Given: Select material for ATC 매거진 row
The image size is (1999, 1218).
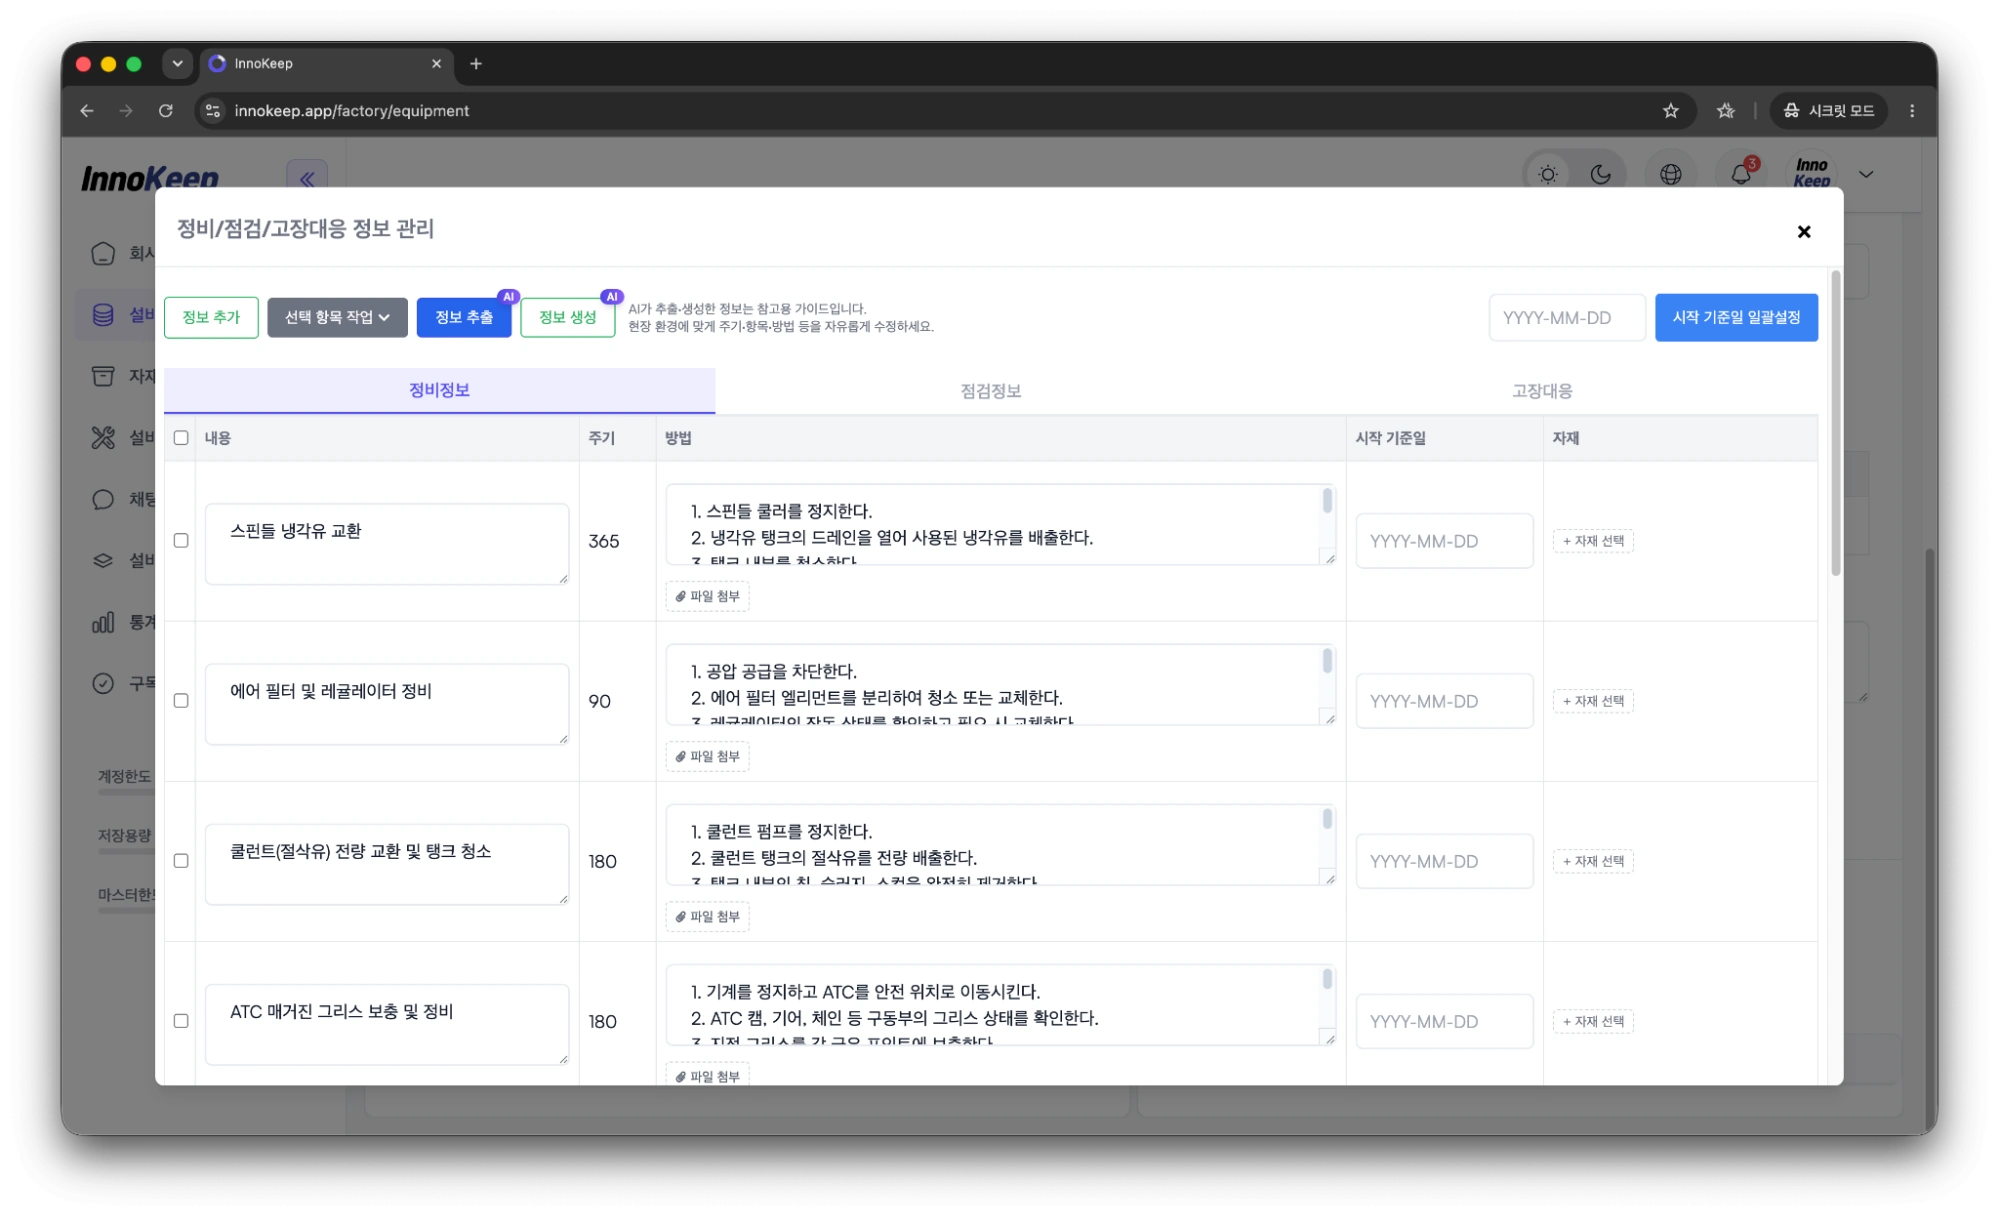Looking at the screenshot, I should pyautogui.click(x=1593, y=1021).
